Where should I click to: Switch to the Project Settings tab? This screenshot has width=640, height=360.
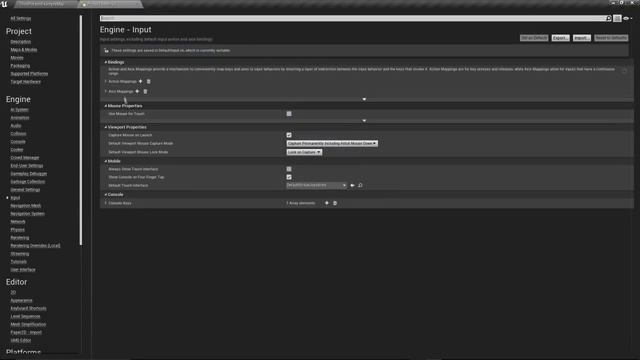click(110, 4)
